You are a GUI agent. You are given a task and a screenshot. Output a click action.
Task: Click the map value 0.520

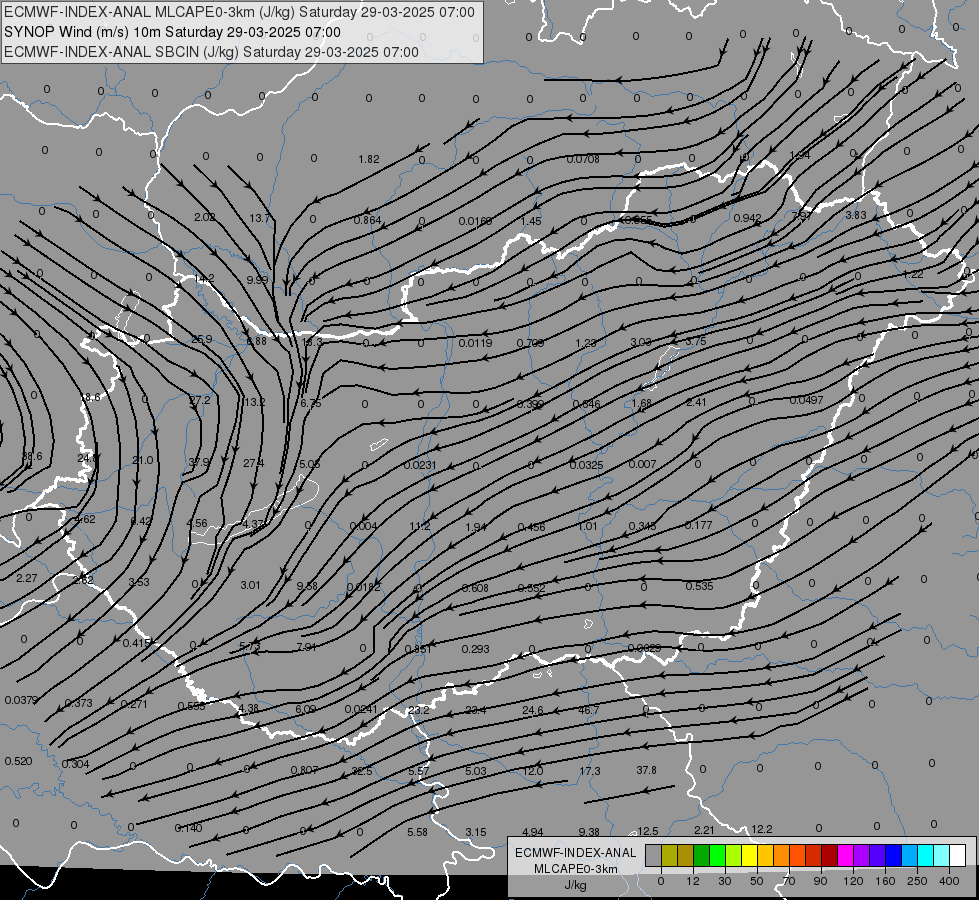pos(18,761)
